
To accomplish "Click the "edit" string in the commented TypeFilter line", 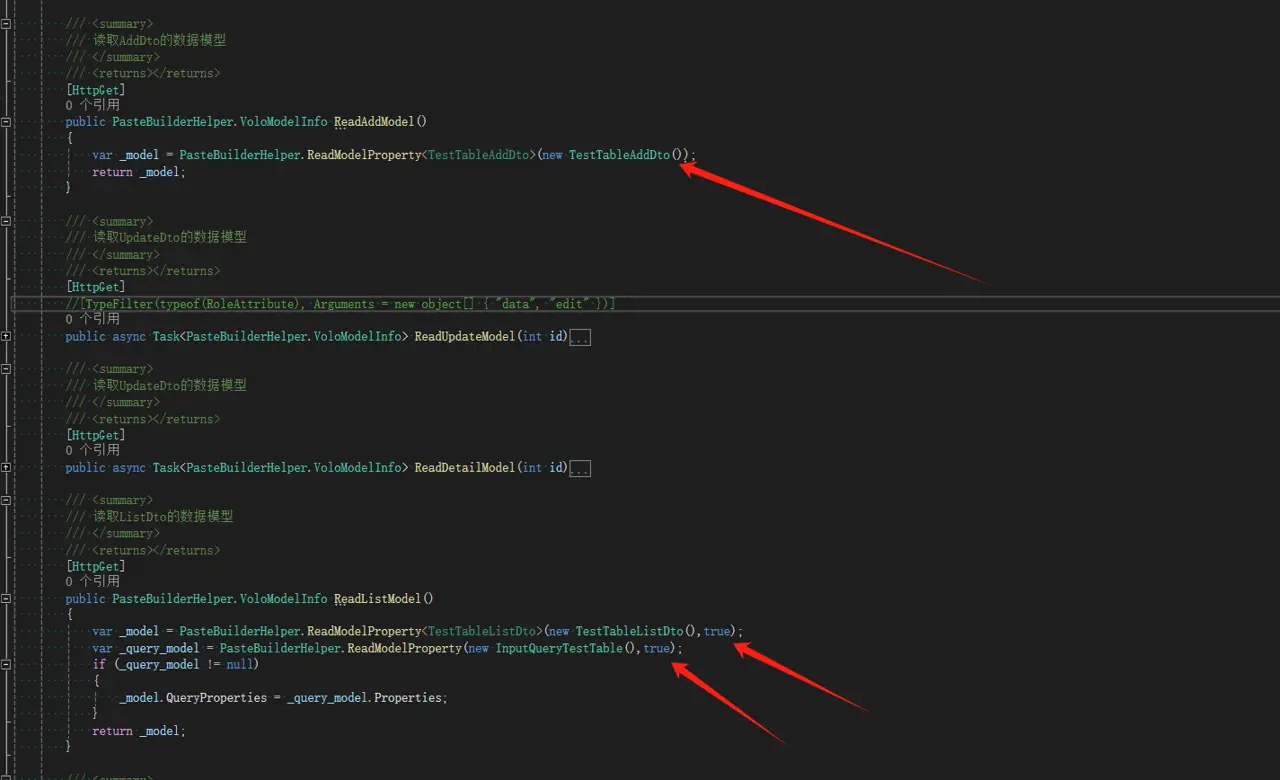I will 569,303.
